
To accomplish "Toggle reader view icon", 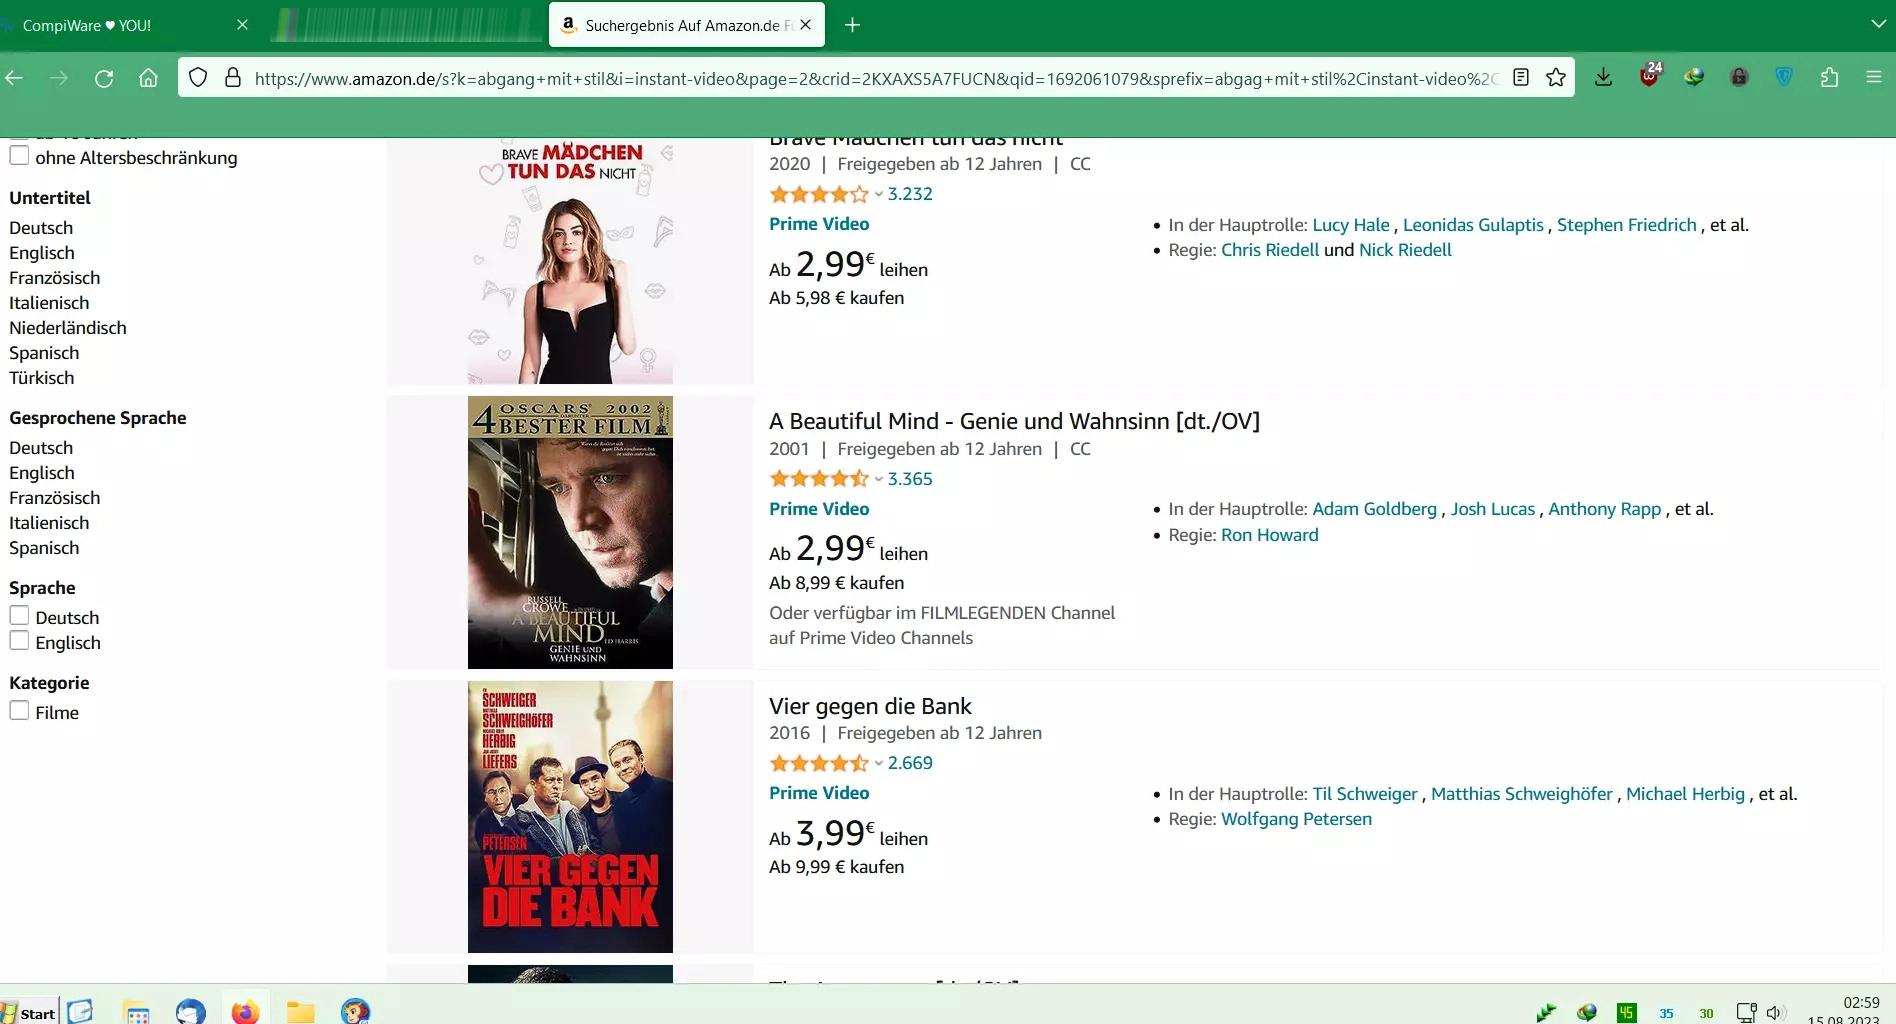I will (1521, 78).
